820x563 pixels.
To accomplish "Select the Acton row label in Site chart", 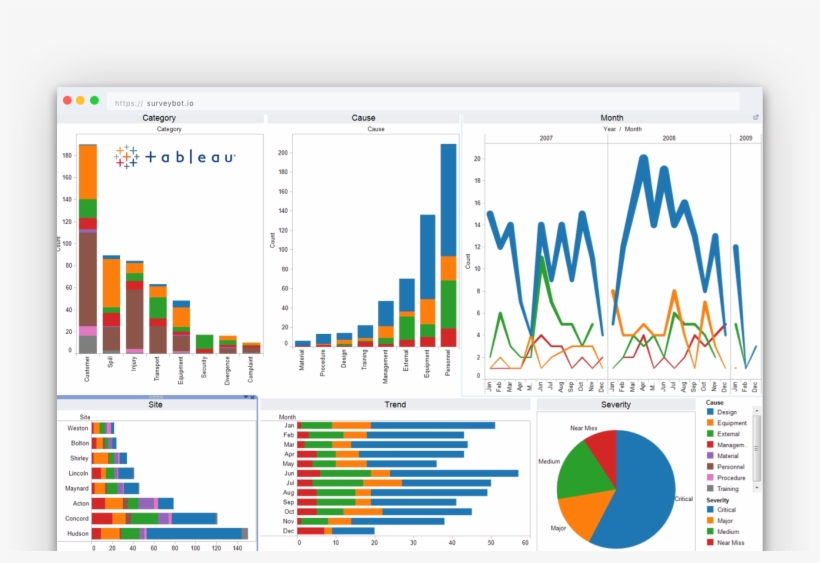I will coord(81,503).
